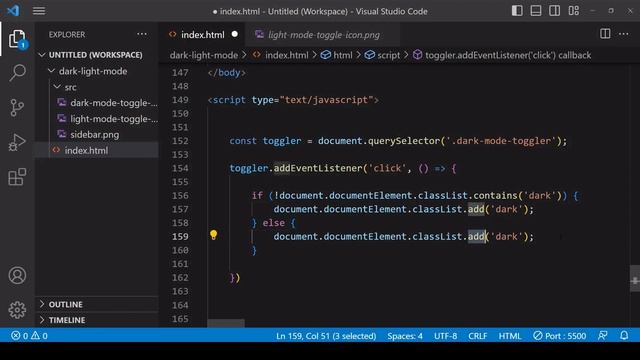Viewport: 640px width, 360px height.
Task: Click '</body>' closing tag on line 147
Action: [x=227, y=73]
